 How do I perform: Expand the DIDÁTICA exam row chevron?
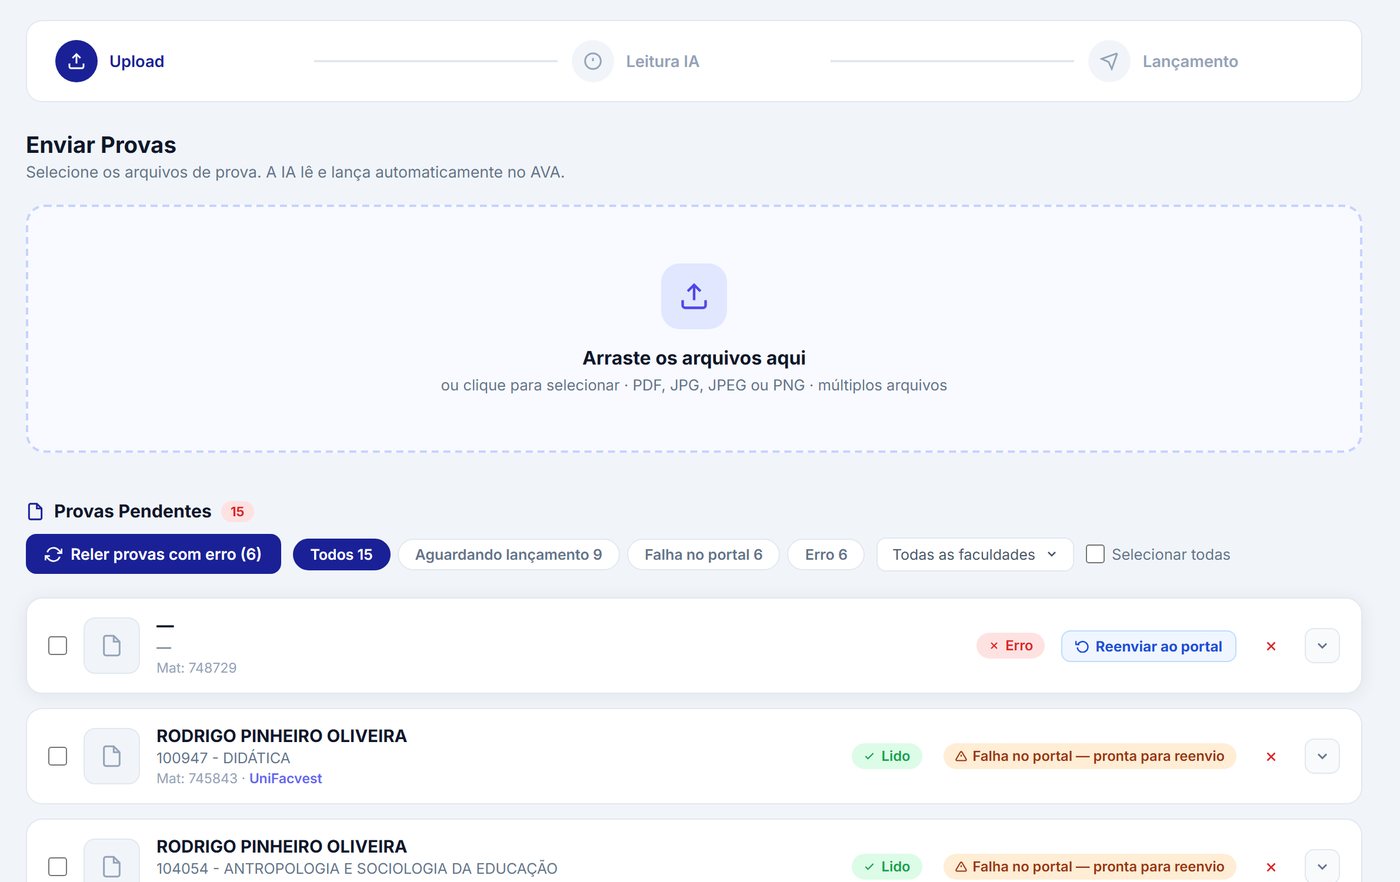[x=1322, y=756]
